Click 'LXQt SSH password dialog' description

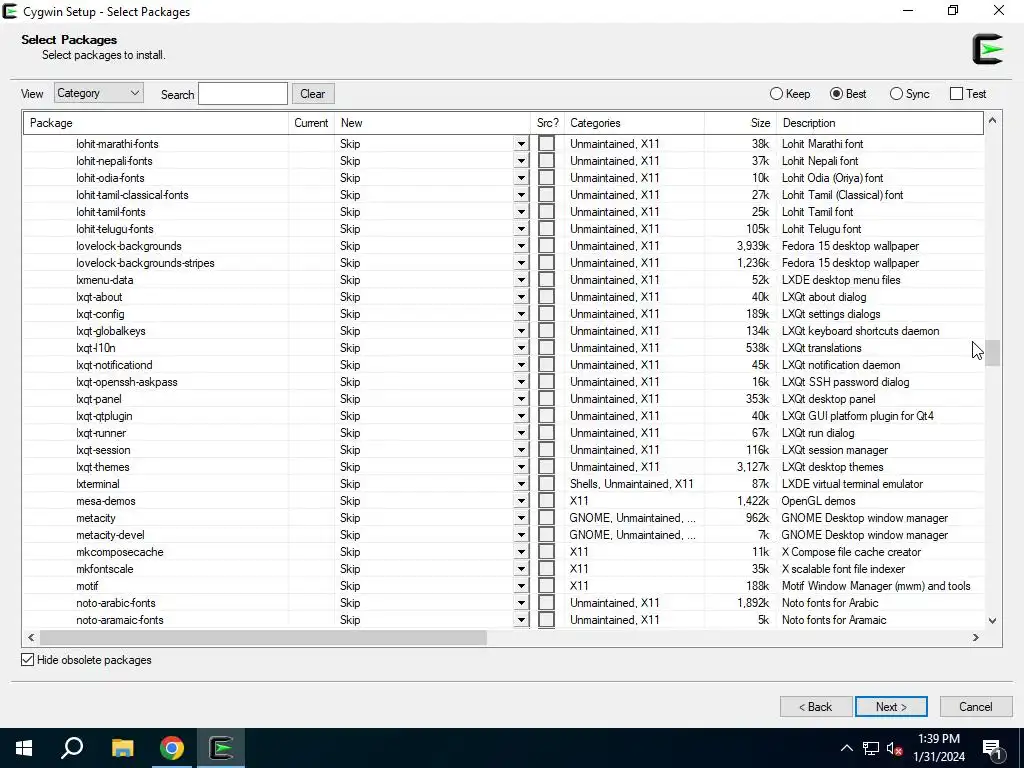[845, 382]
